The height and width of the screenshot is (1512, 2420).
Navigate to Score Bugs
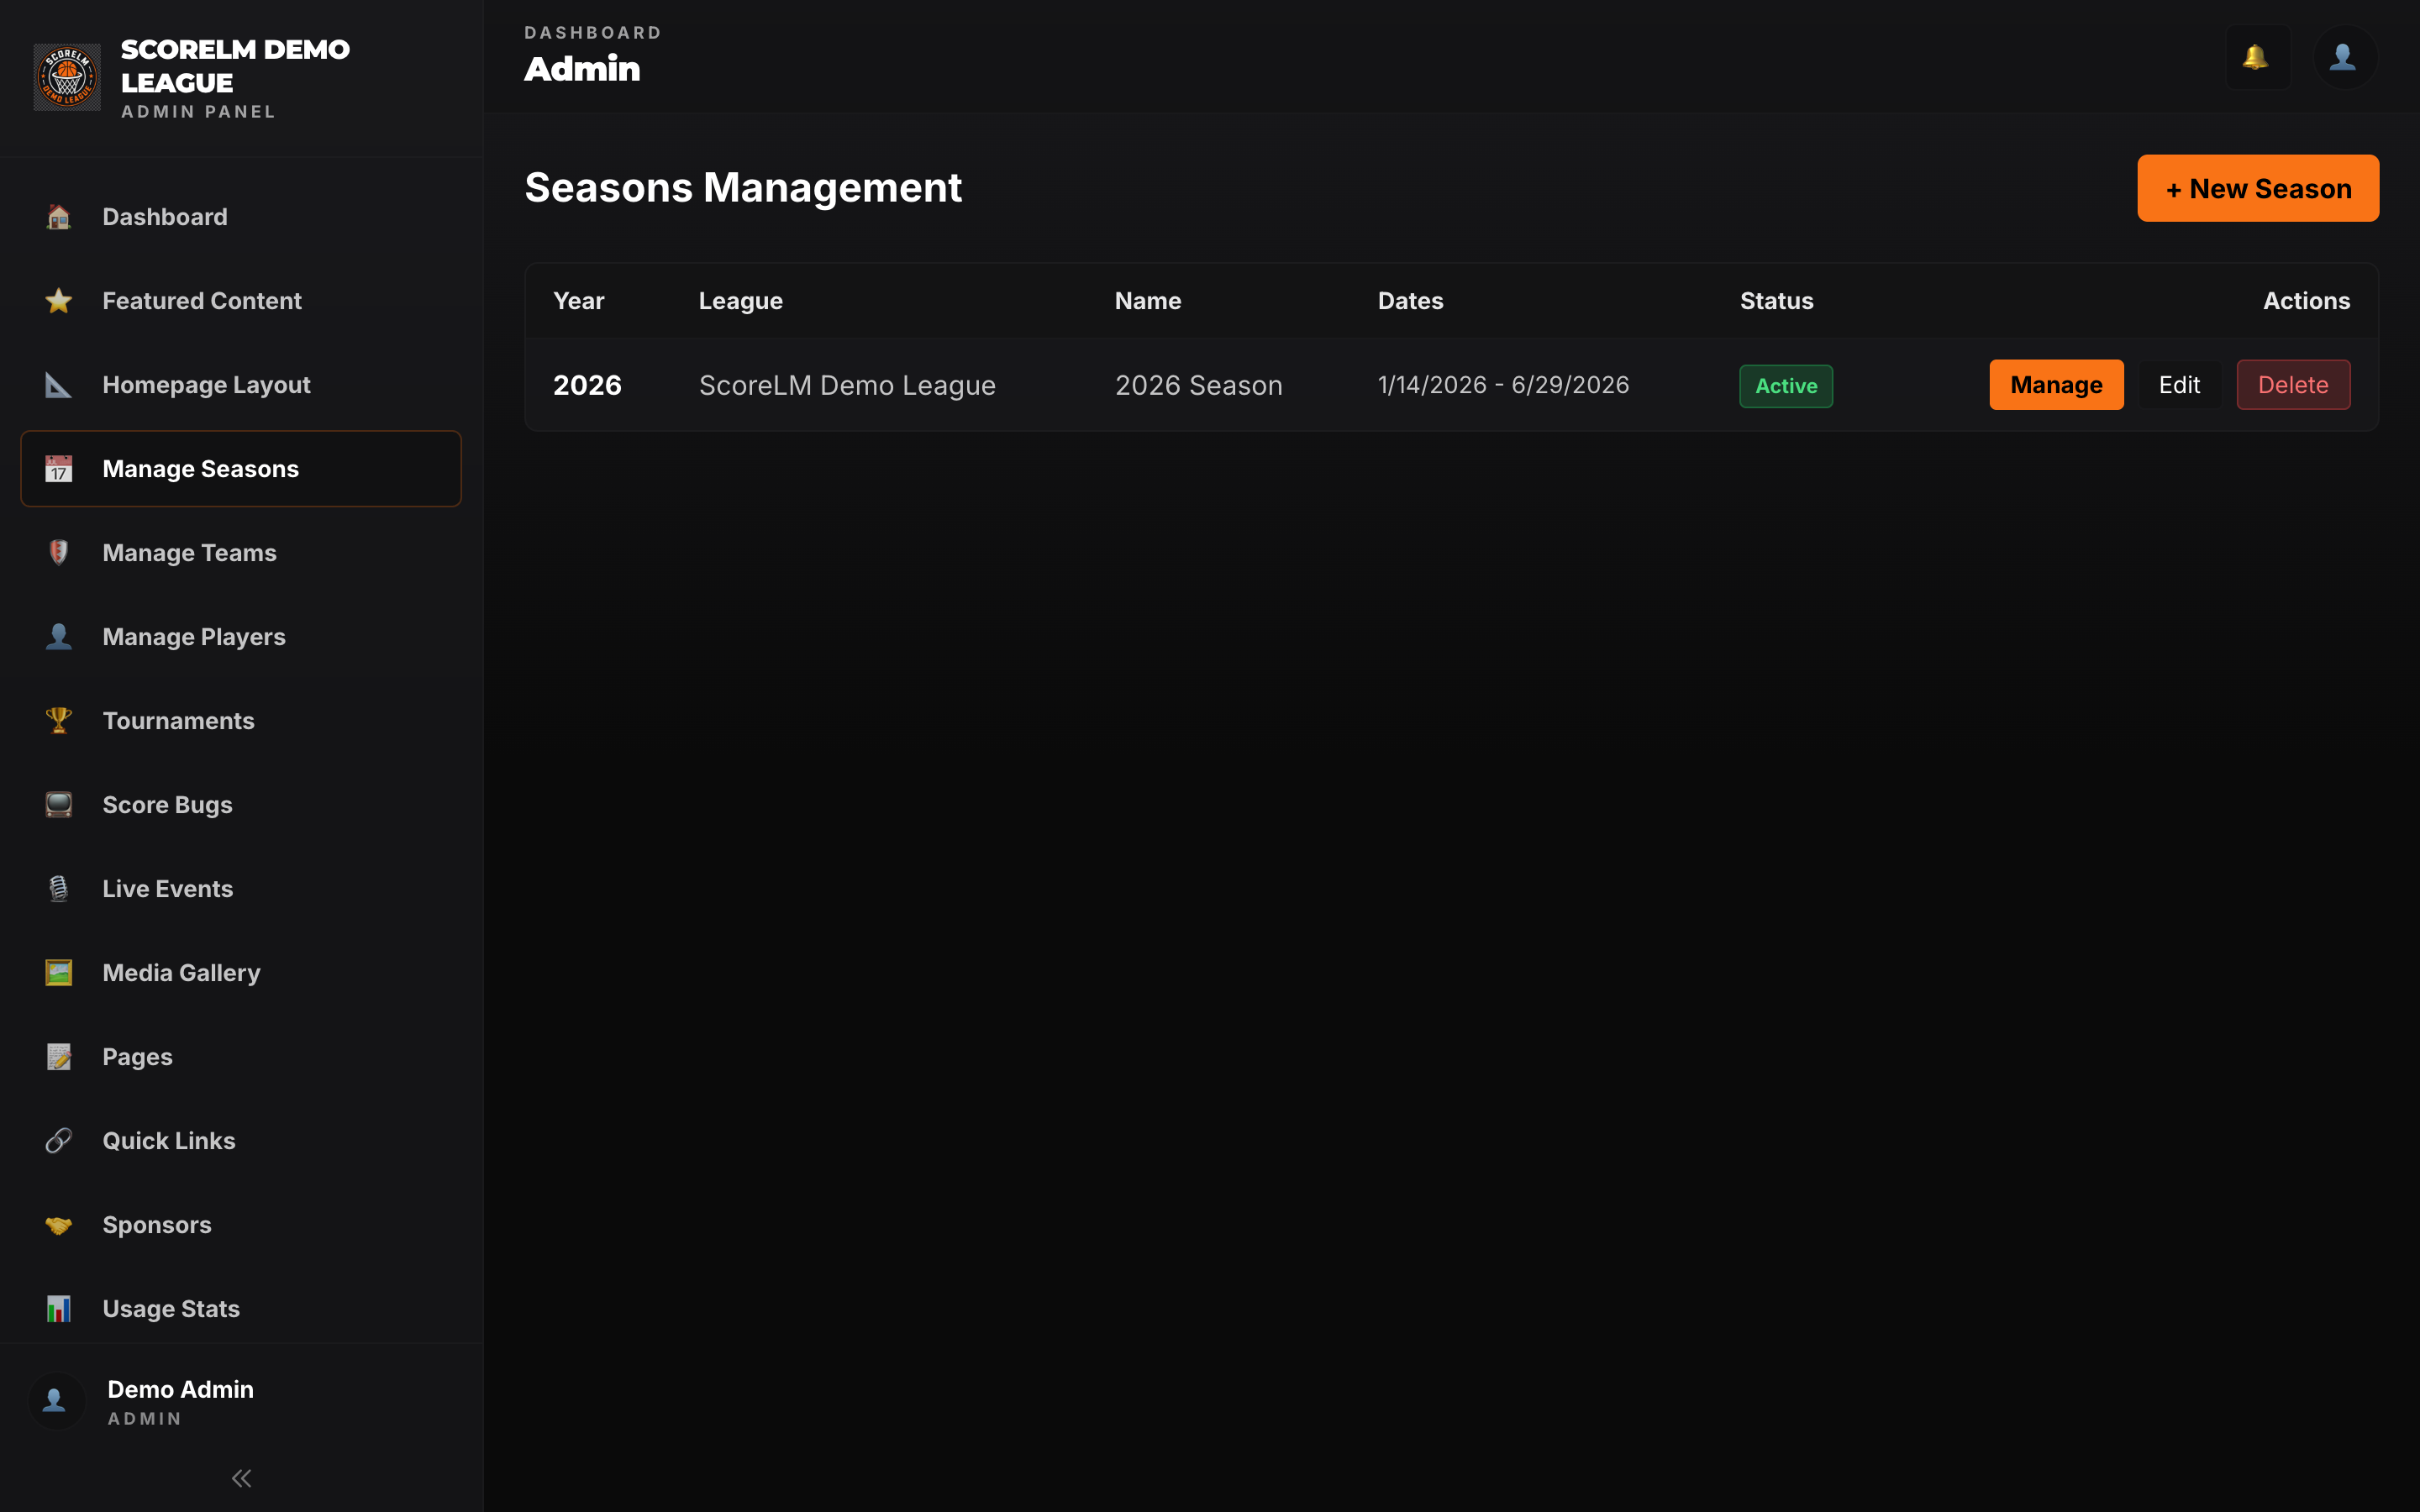coord(241,805)
